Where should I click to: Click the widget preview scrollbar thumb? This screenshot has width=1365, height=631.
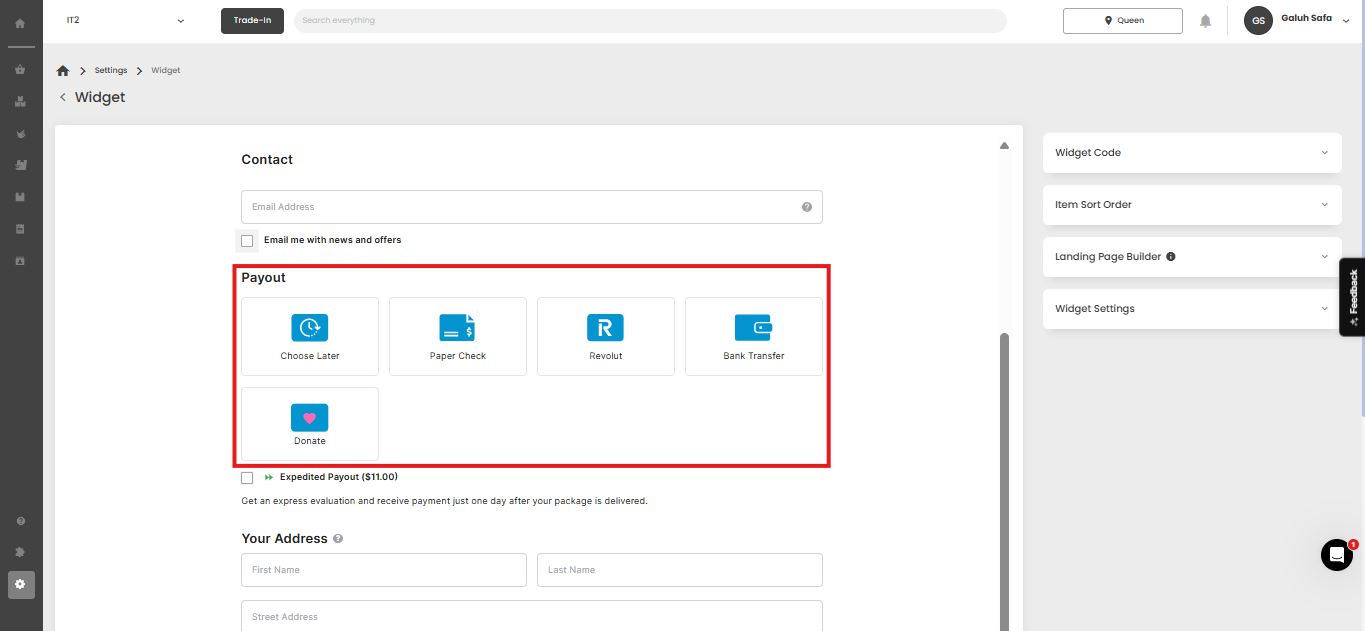tap(1005, 482)
